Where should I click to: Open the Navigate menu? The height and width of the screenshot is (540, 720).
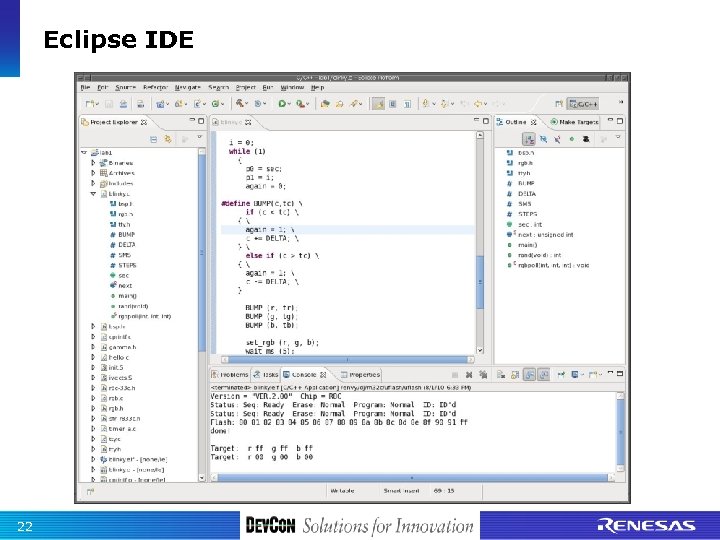pos(187,87)
